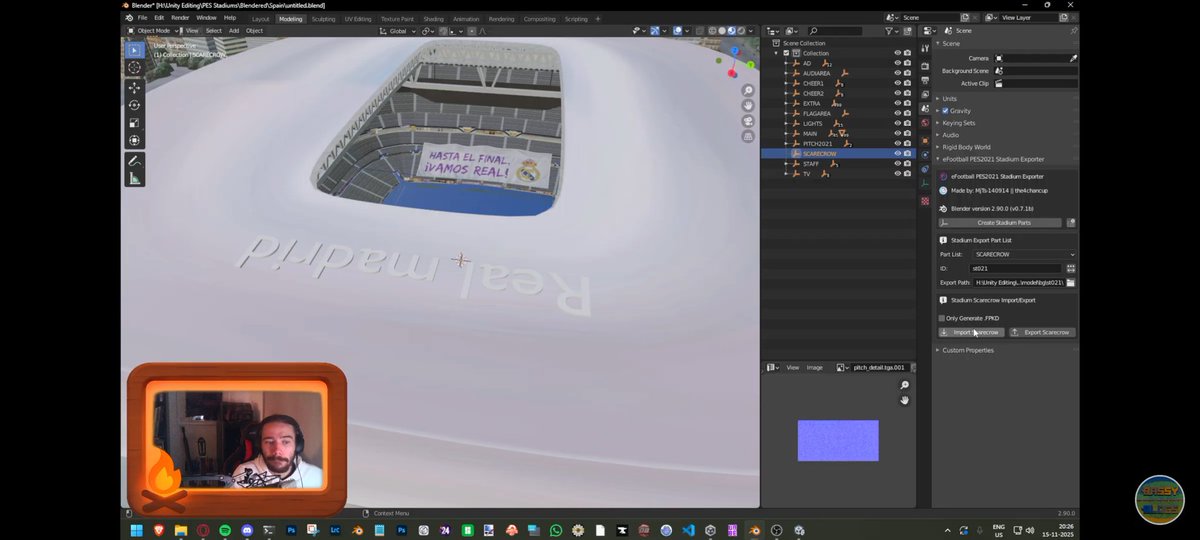The width and height of the screenshot is (1200, 540).
Task: Hide the AD collection with eye icon
Action: coord(897,63)
